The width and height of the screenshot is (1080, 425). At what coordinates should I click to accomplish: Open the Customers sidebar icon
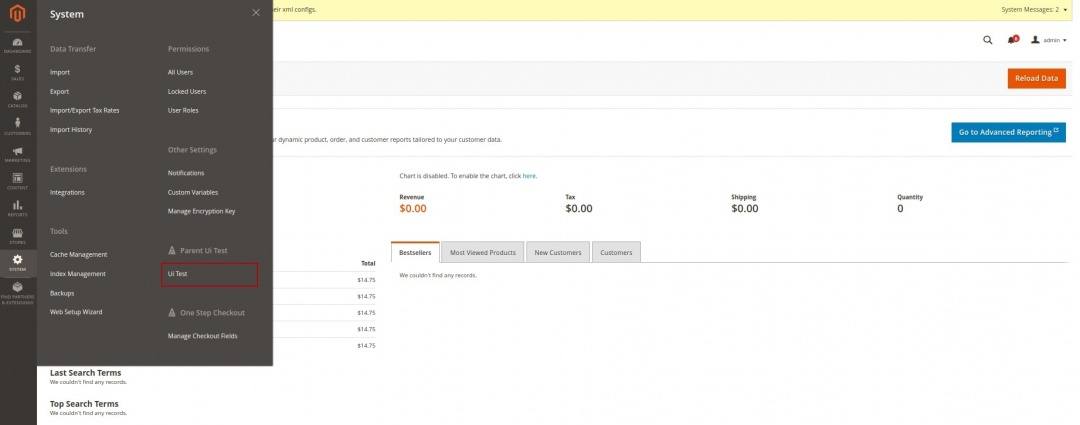coord(17,127)
